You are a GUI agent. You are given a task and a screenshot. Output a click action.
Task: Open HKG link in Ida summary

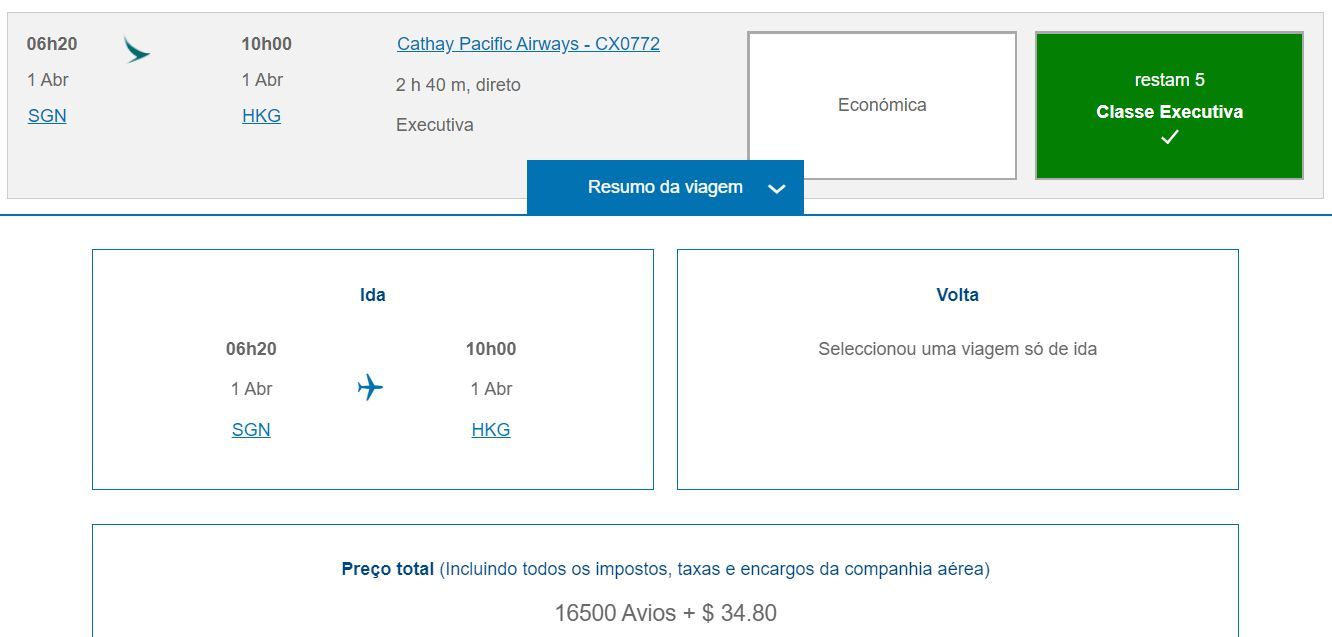tap(491, 430)
